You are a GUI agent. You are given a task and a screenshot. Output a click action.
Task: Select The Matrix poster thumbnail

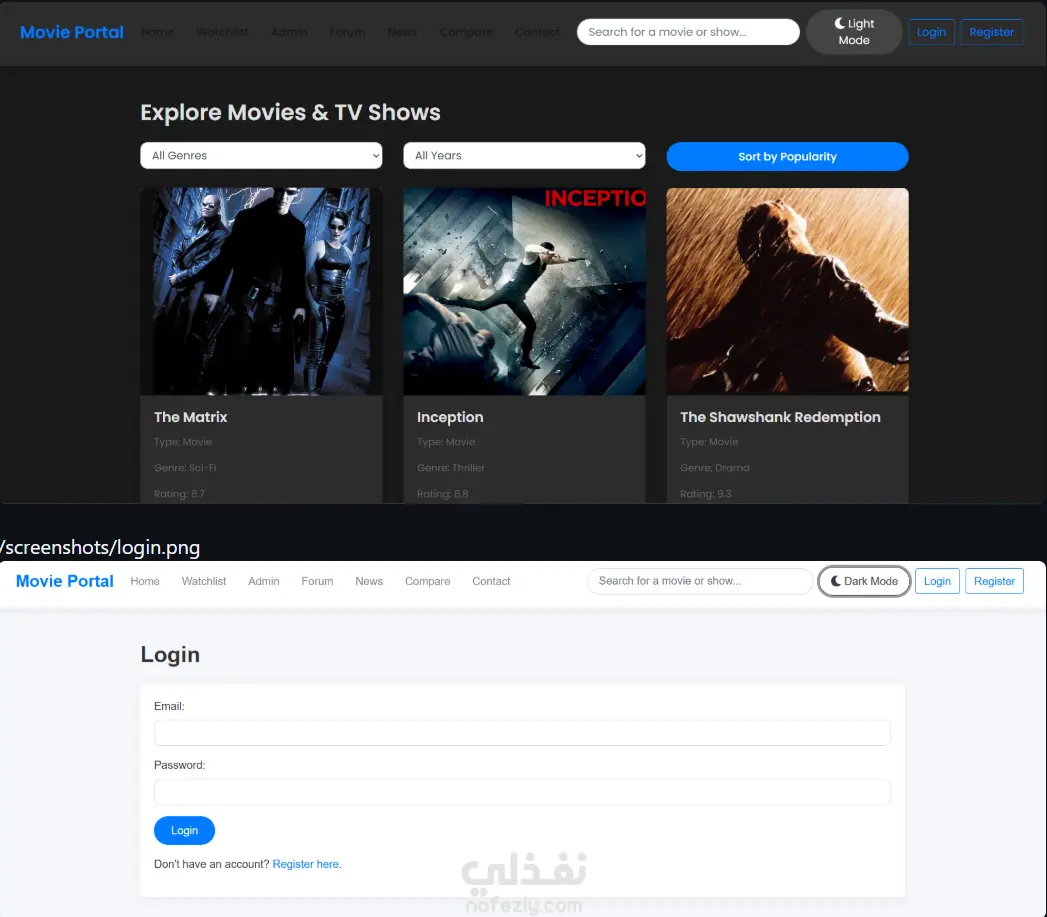261,291
